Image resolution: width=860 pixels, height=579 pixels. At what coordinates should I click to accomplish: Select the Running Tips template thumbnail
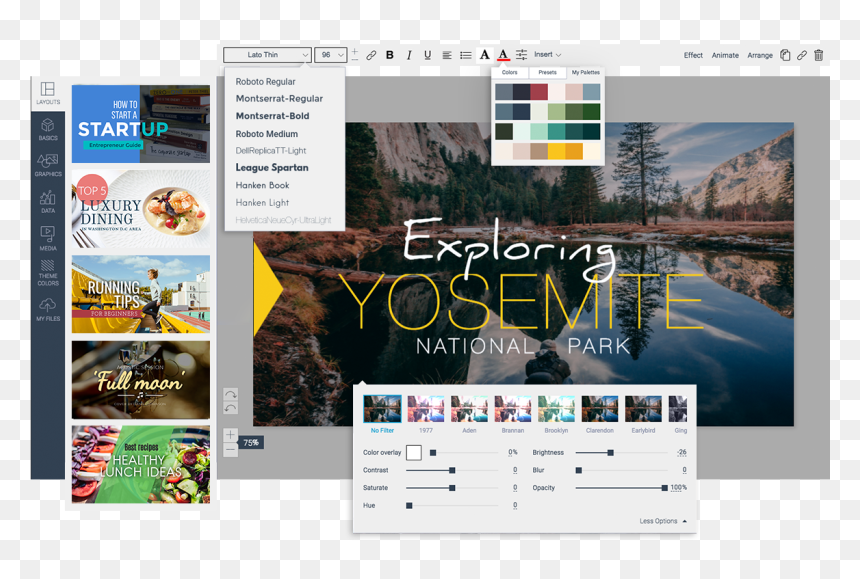pos(141,294)
